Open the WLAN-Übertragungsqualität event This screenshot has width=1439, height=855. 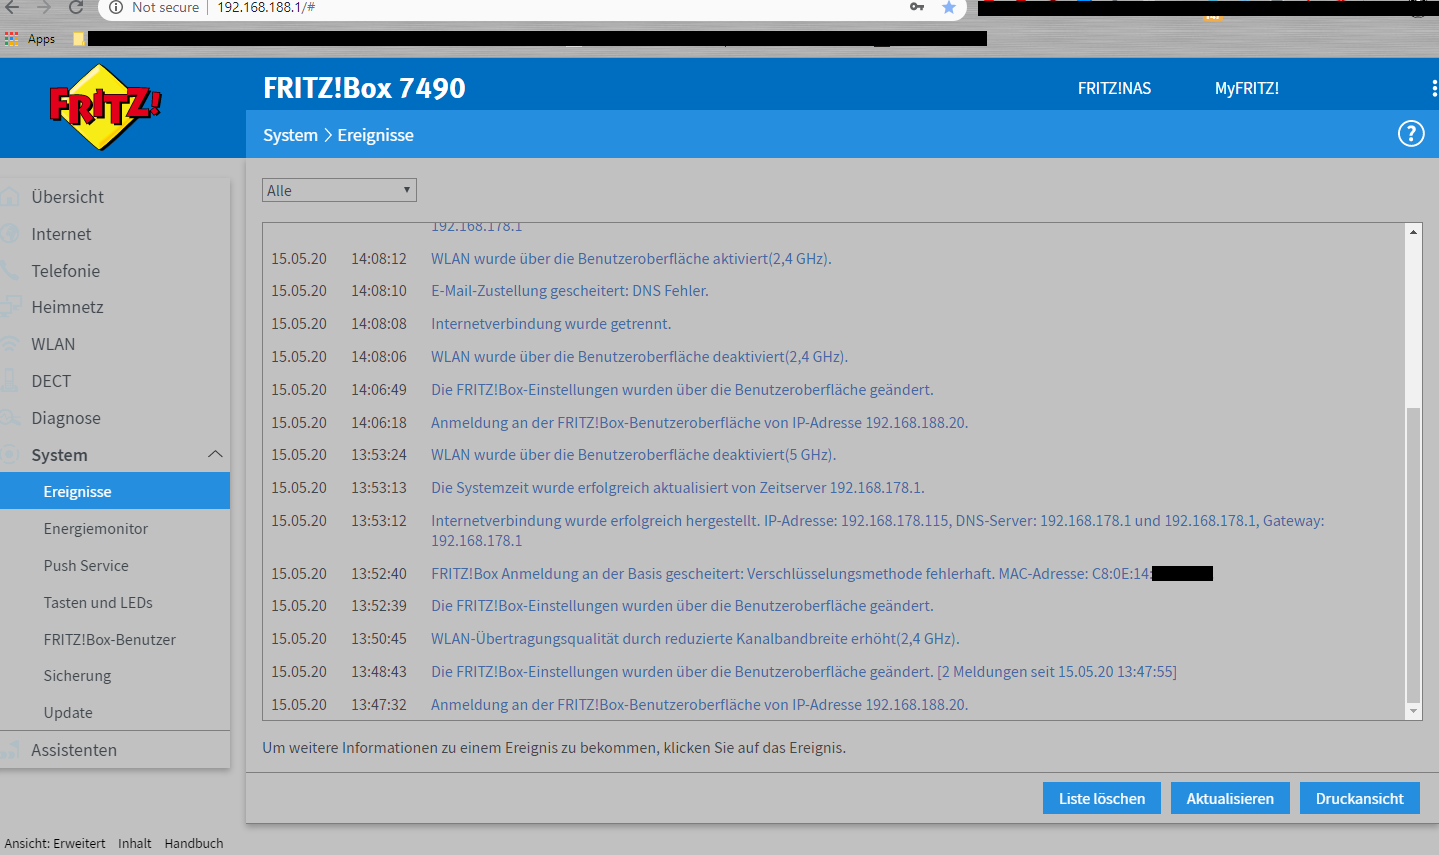pos(695,639)
